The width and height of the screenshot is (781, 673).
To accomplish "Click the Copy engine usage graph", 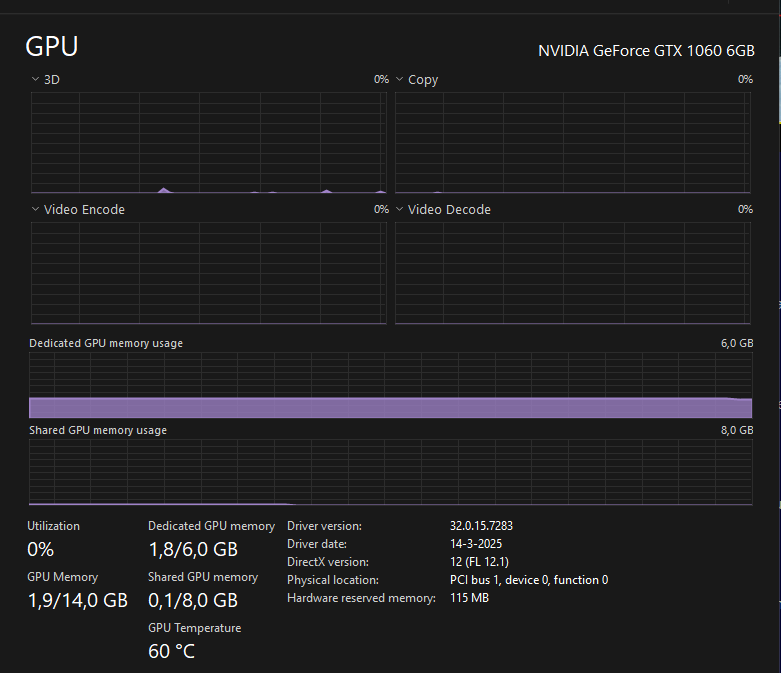I will click(x=573, y=142).
